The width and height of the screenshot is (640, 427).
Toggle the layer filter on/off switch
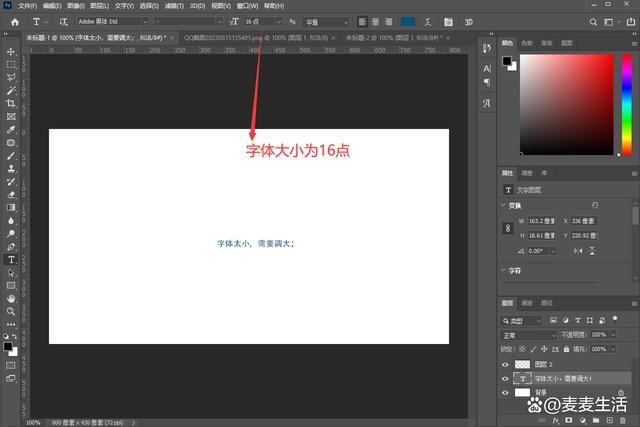615,319
